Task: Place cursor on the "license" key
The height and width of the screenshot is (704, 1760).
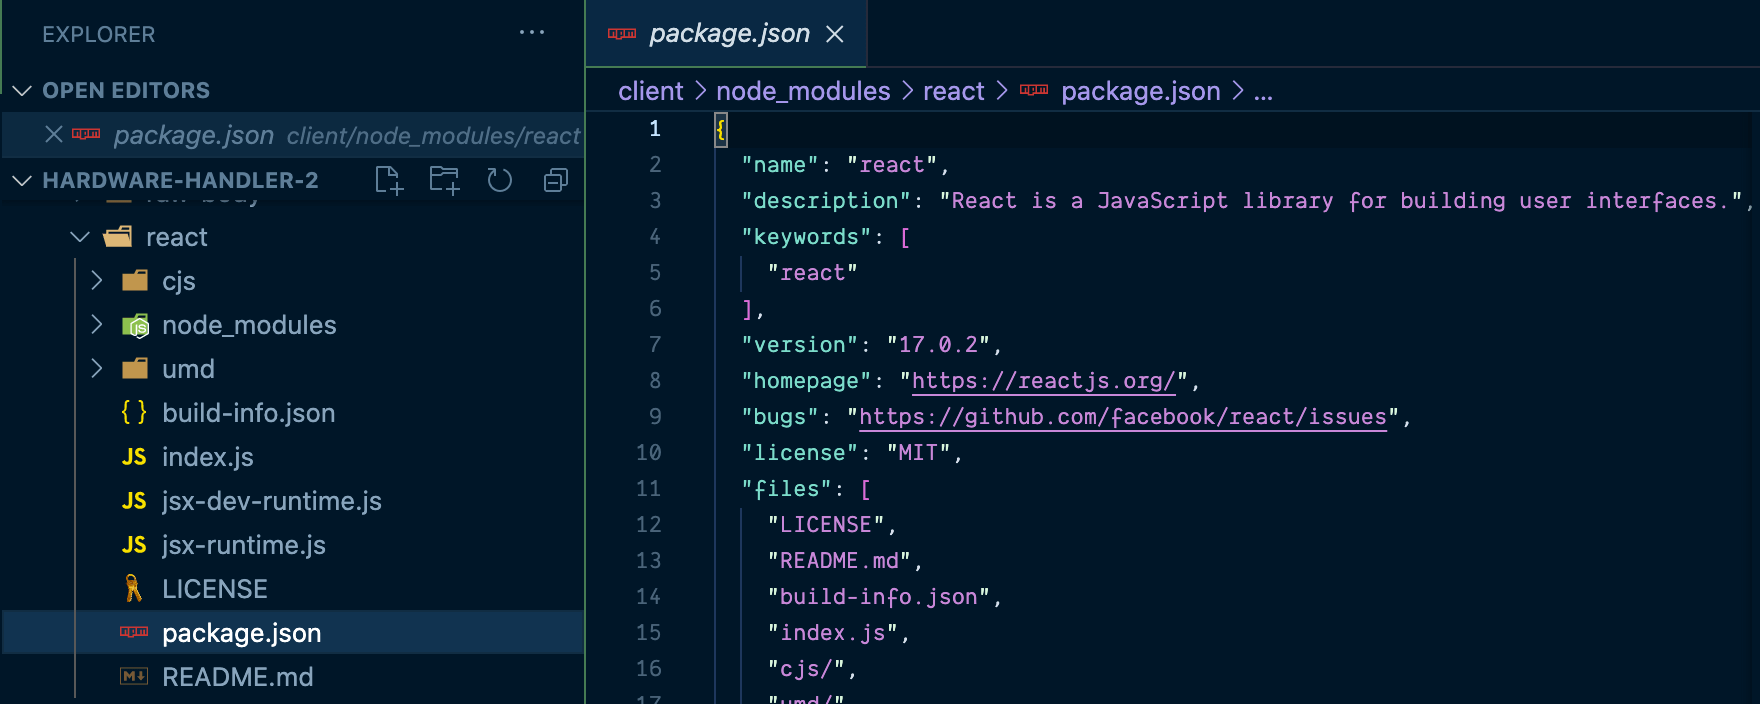Action: point(800,453)
